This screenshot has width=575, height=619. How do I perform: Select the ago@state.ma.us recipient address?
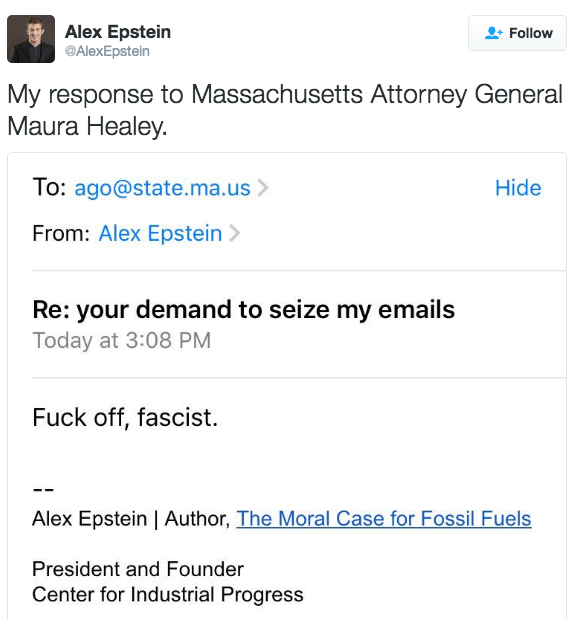pyautogui.click(x=163, y=188)
